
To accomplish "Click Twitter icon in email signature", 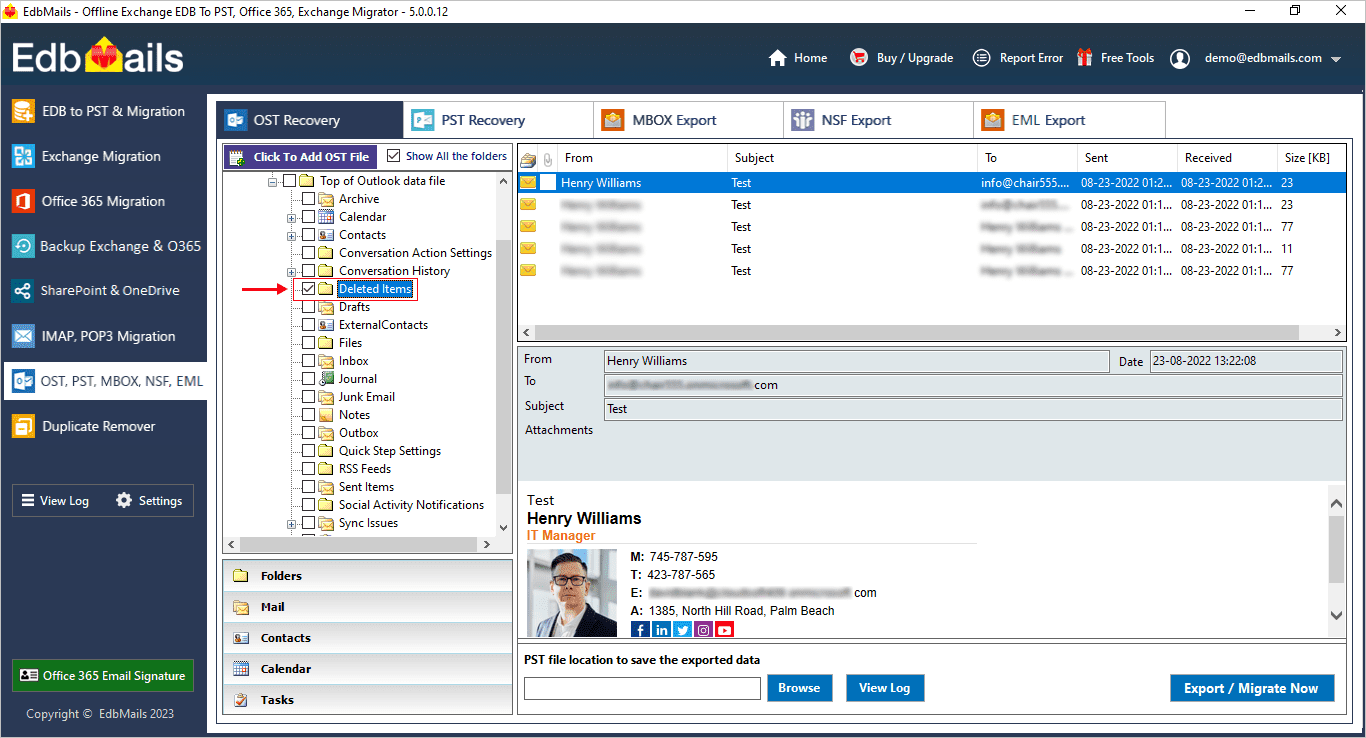I will [x=682, y=630].
